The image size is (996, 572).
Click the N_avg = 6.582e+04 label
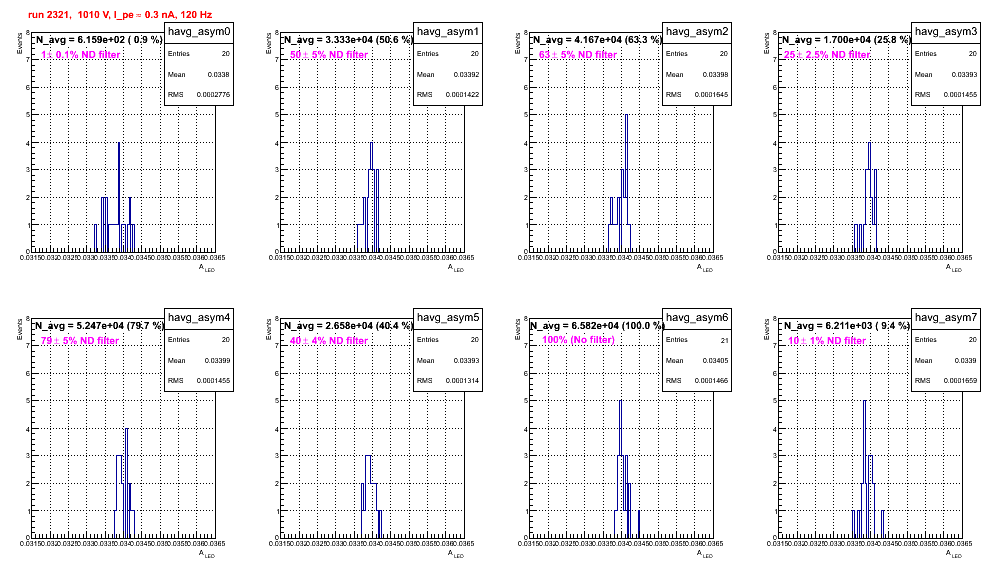(x=596, y=326)
